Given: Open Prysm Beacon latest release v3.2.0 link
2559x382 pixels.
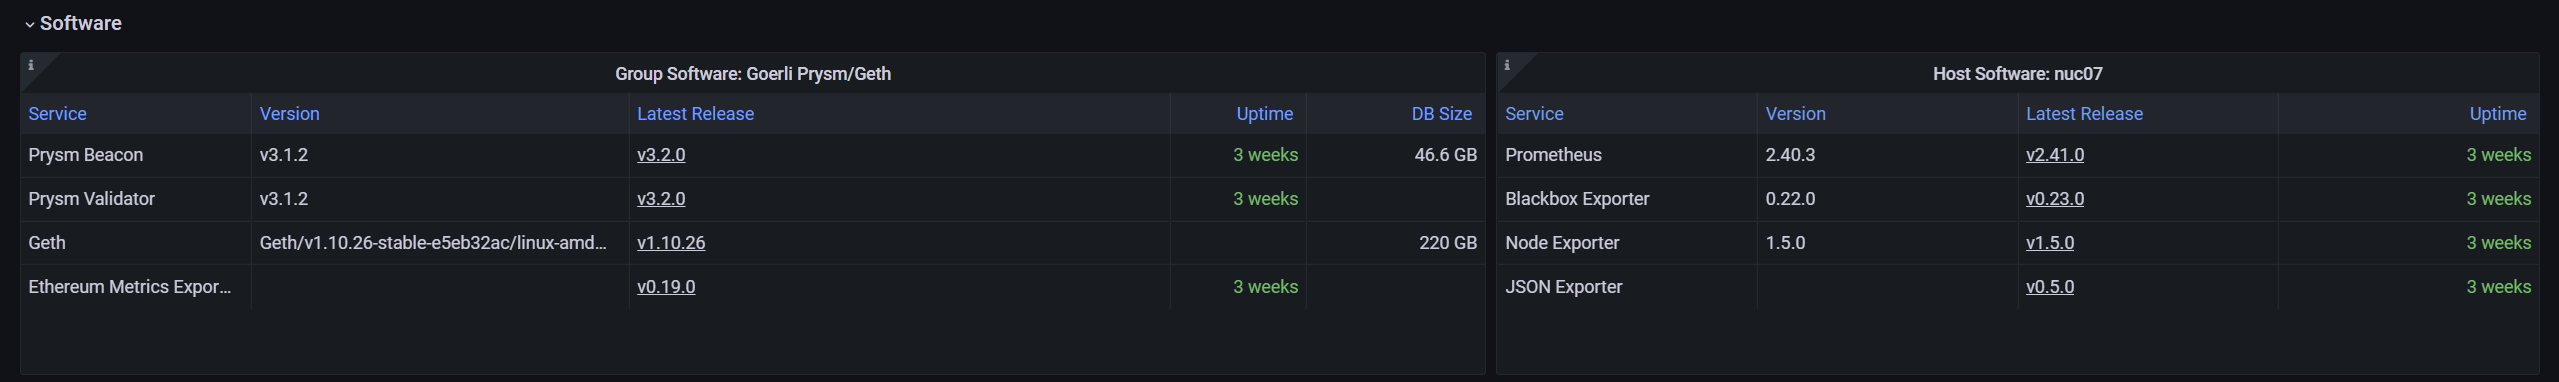Looking at the screenshot, I should tap(661, 155).
